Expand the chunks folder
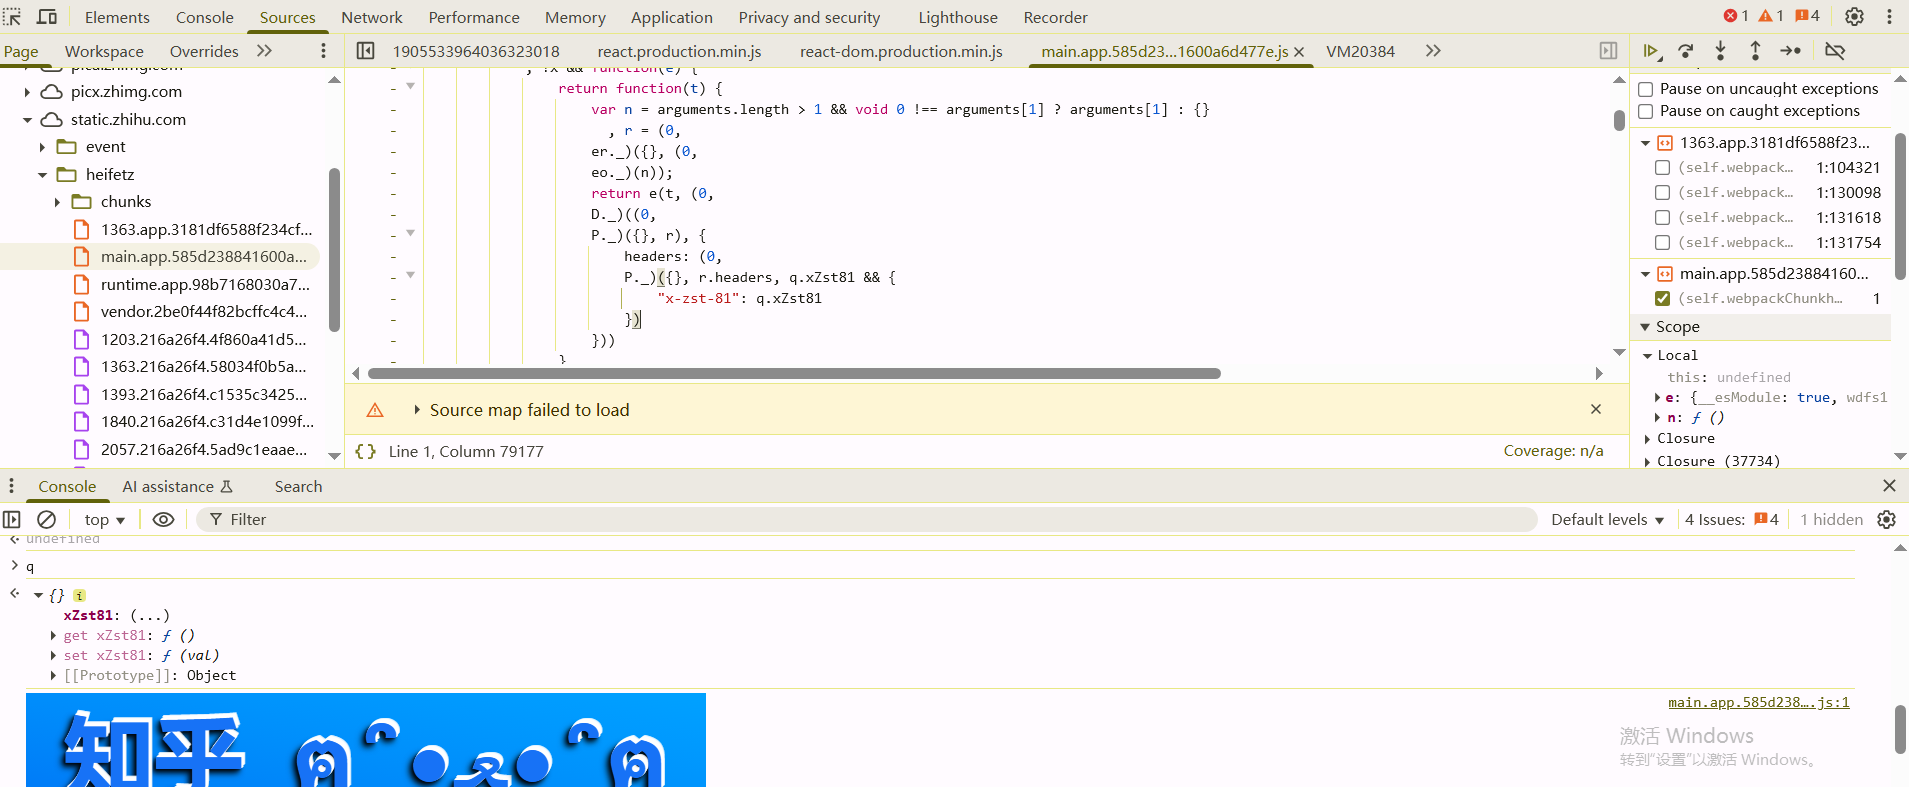Viewport: 1909px width, 787px height. click(x=57, y=202)
